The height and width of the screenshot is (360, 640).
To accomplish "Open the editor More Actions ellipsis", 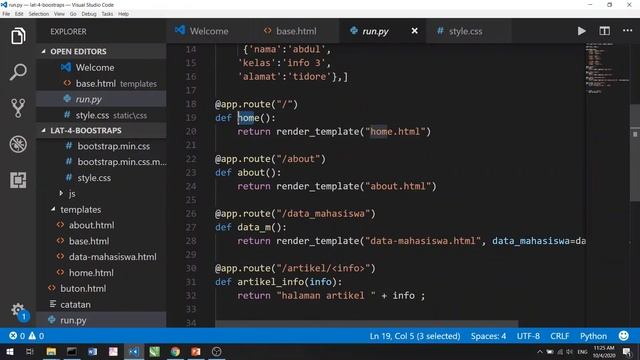I will coord(627,31).
